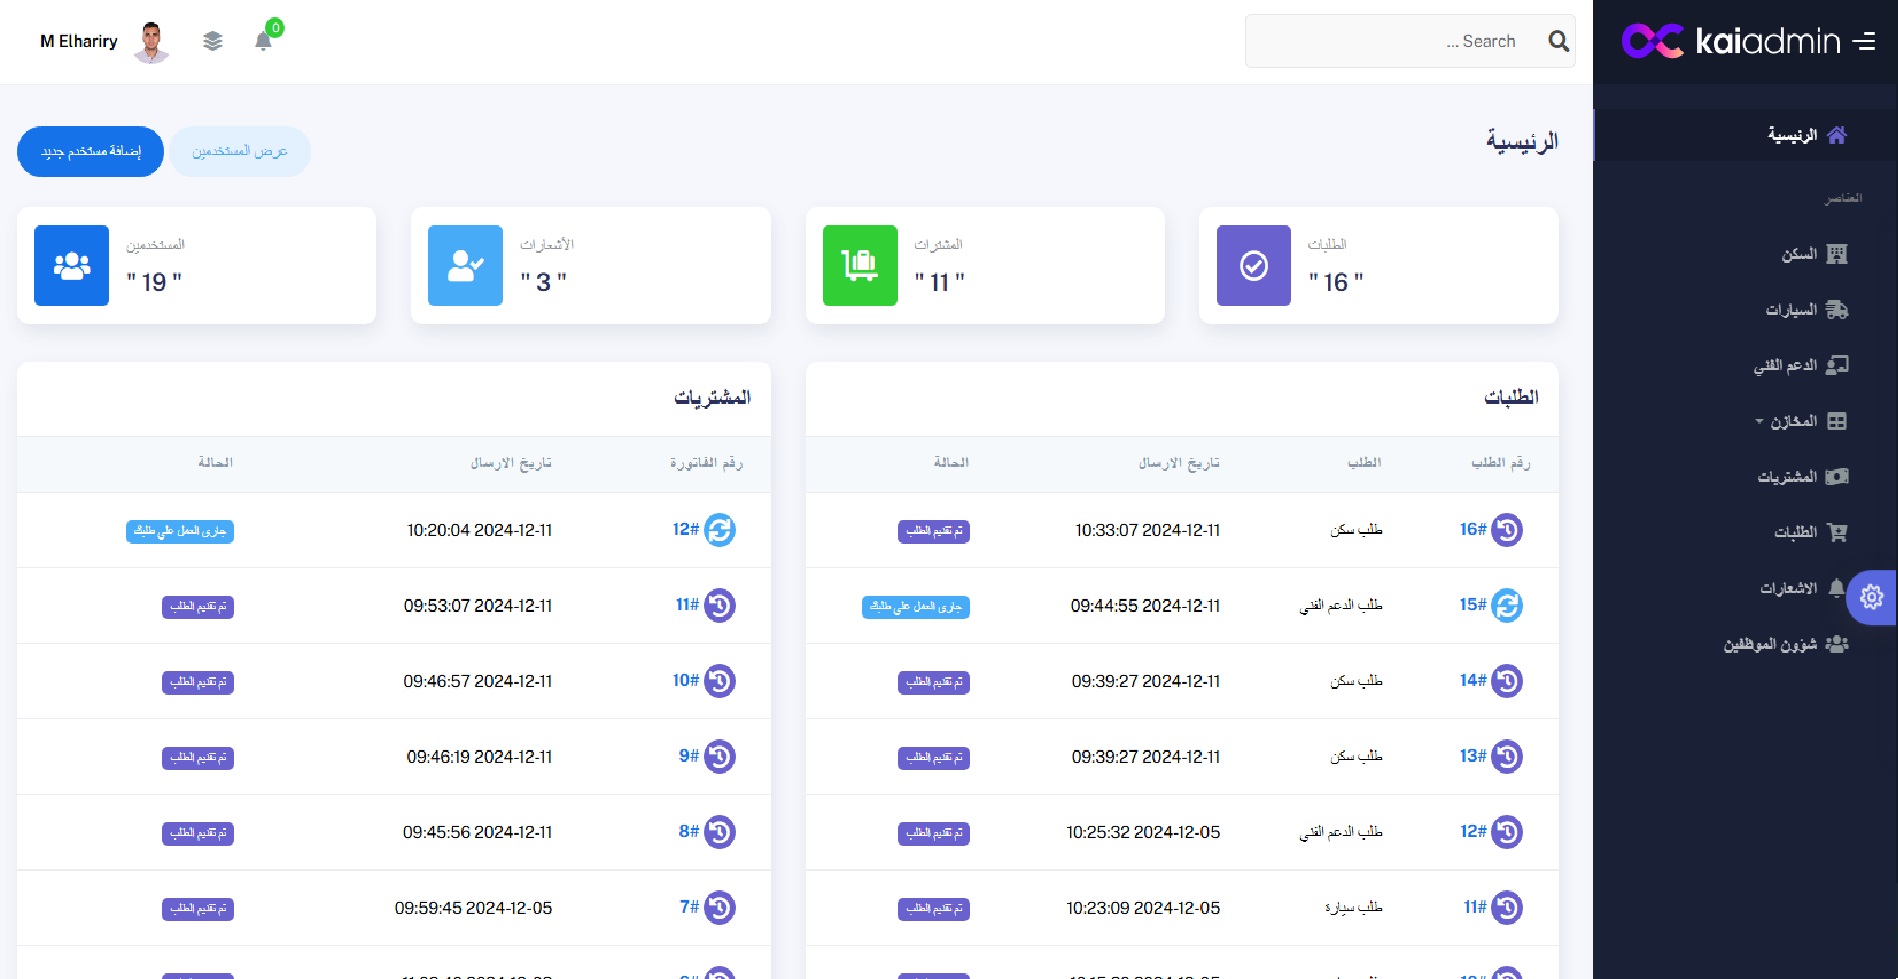Click عرض المستخدمين button
The height and width of the screenshot is (979, 1898).
(240, 151)
